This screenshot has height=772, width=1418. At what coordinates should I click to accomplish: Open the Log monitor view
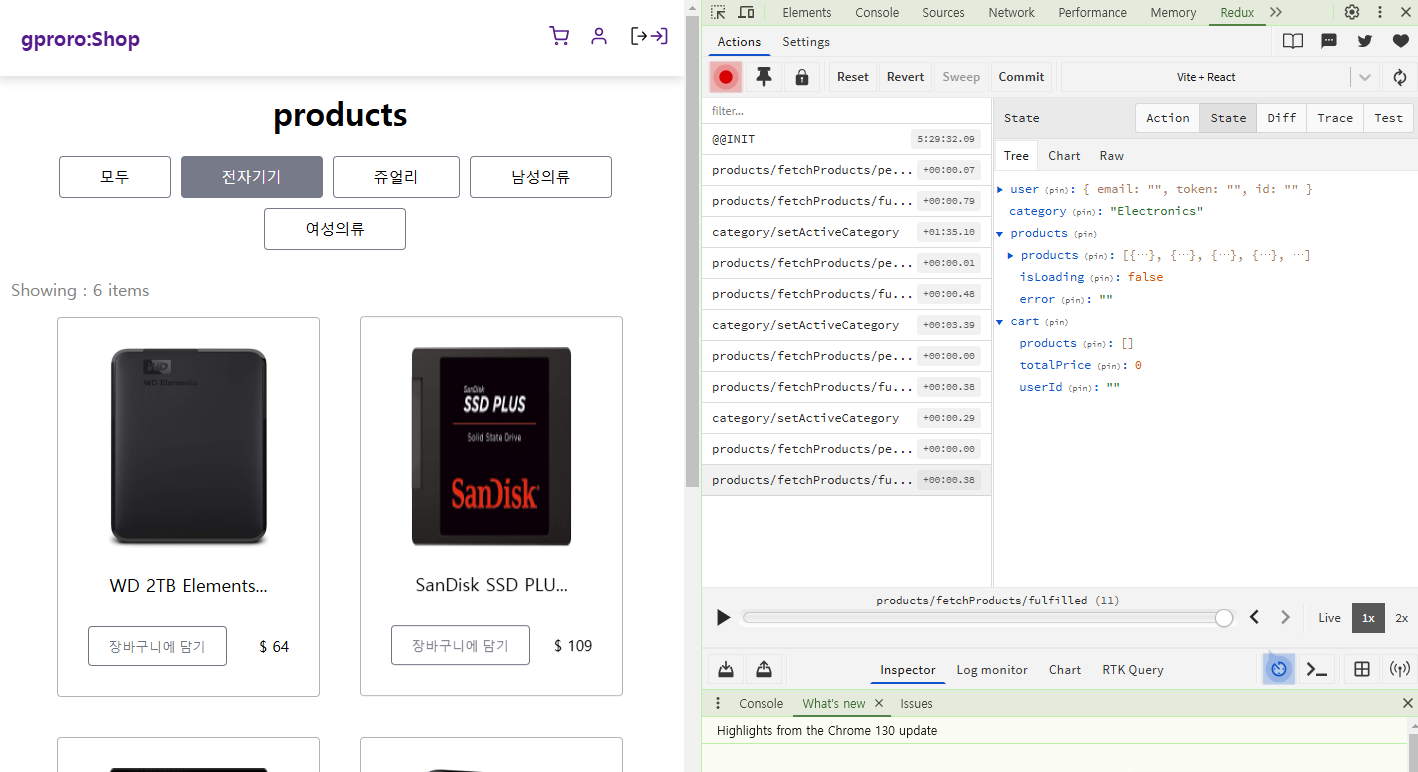pos(992,670)
